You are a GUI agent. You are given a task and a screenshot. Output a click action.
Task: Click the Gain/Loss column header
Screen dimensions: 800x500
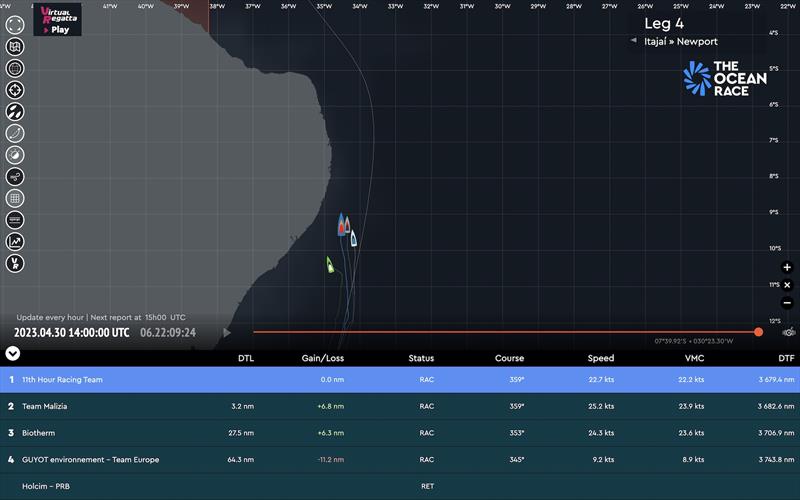click(x=322, y=358)
